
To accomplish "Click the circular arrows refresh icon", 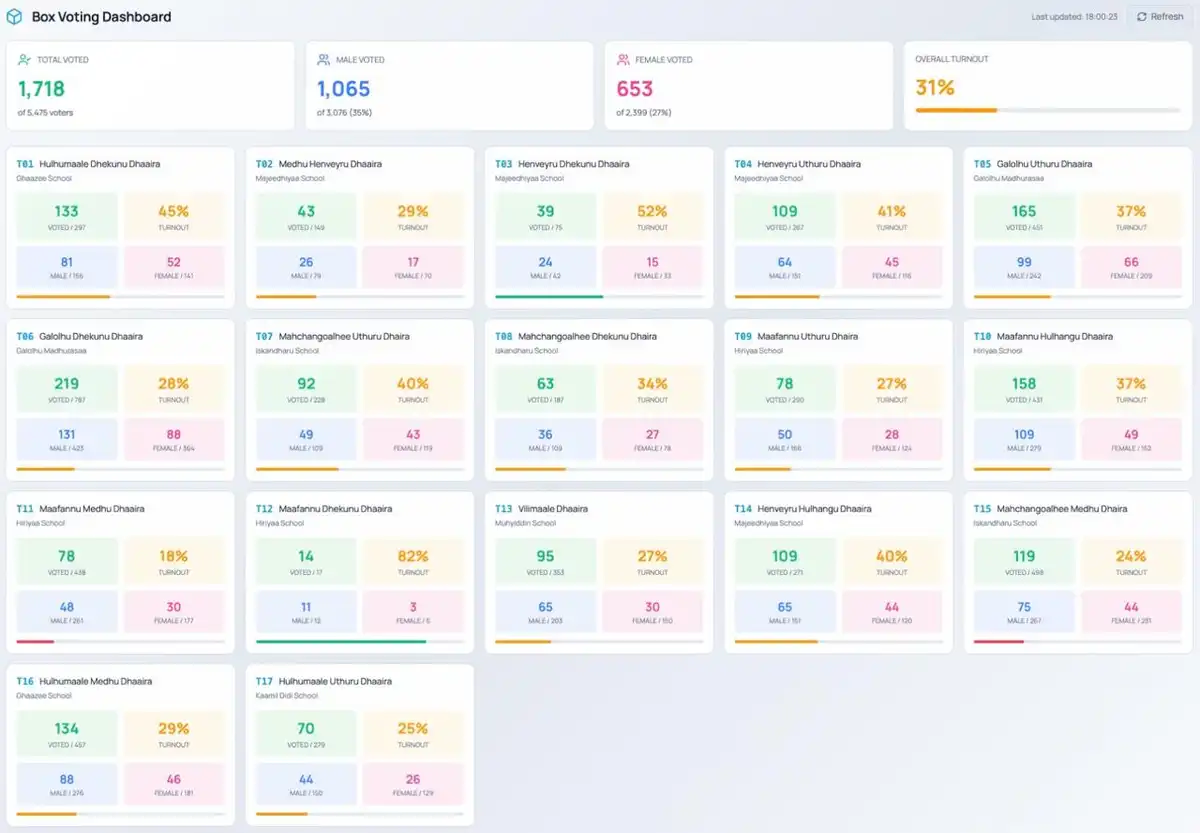I will (1141, 17).
